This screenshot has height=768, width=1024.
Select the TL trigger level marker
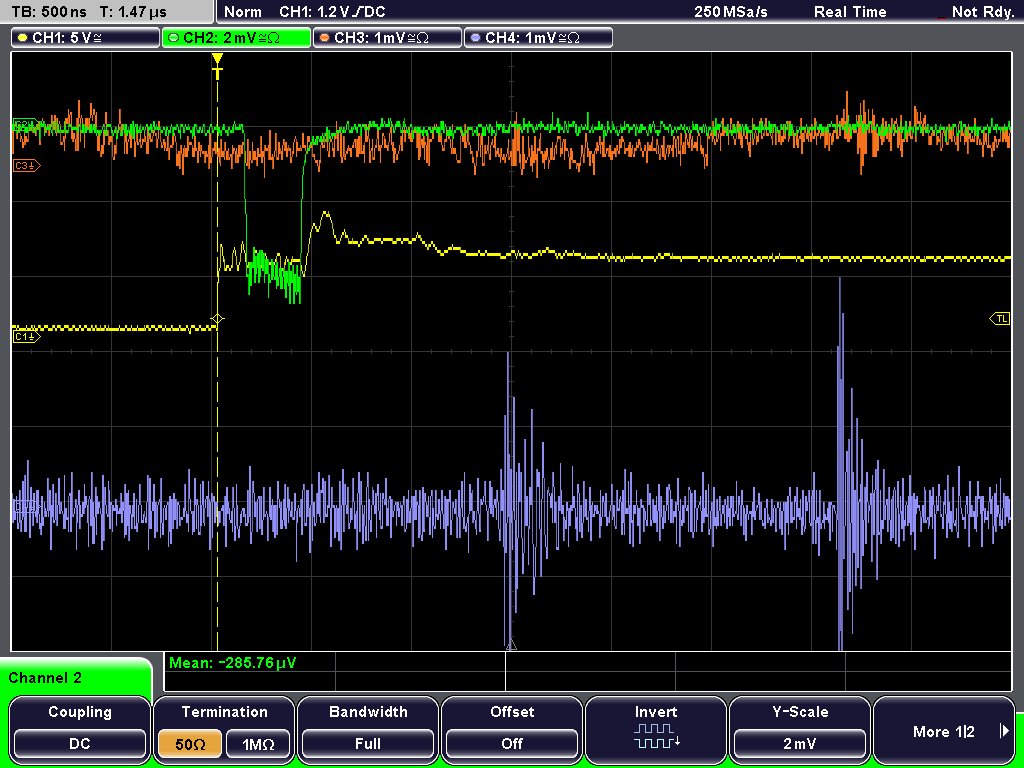[1000, 319]
